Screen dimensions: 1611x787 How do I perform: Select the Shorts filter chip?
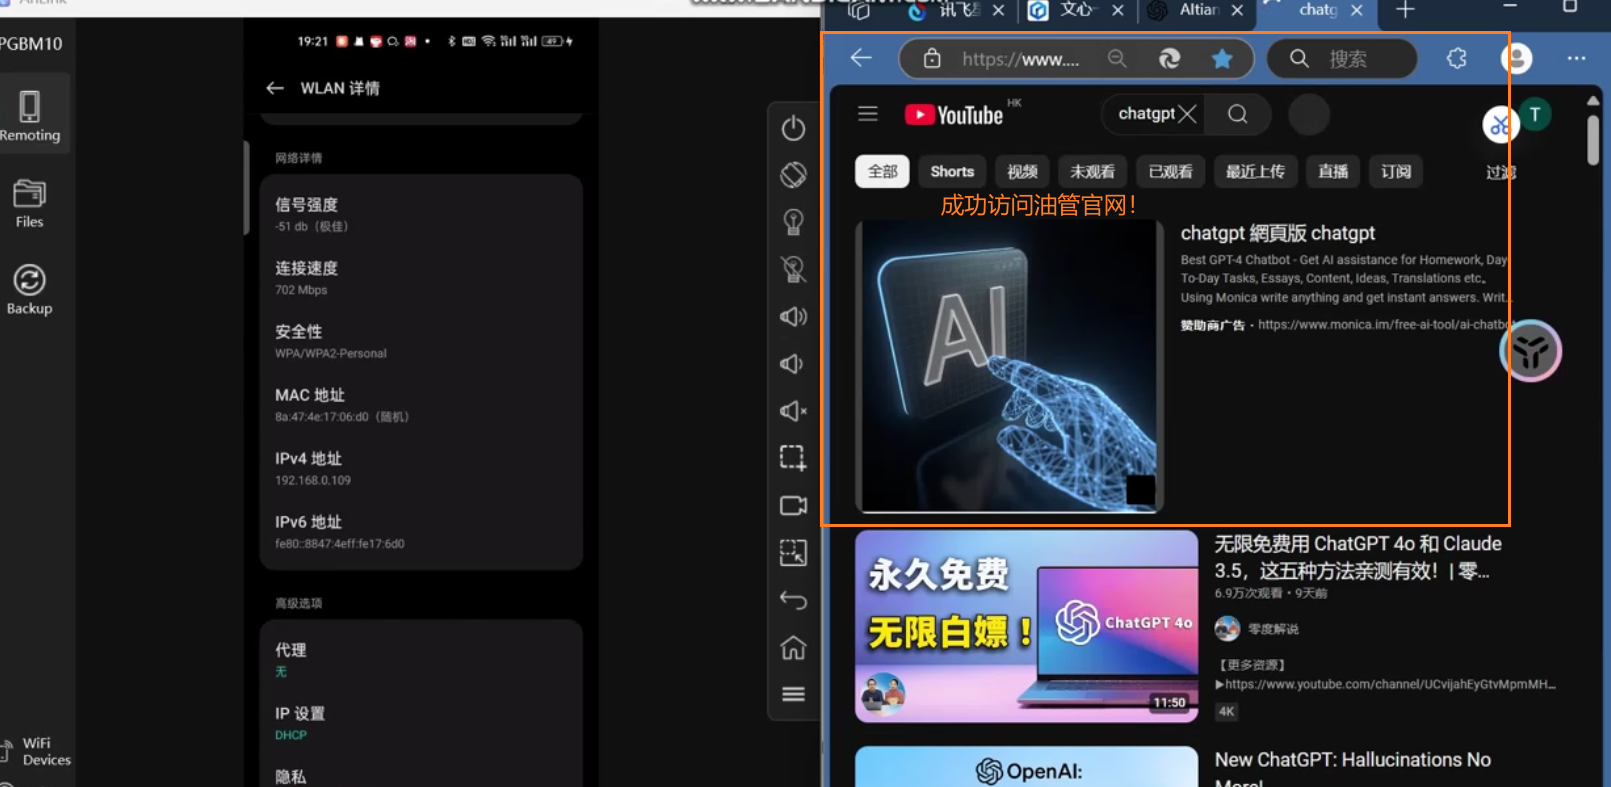952,171
